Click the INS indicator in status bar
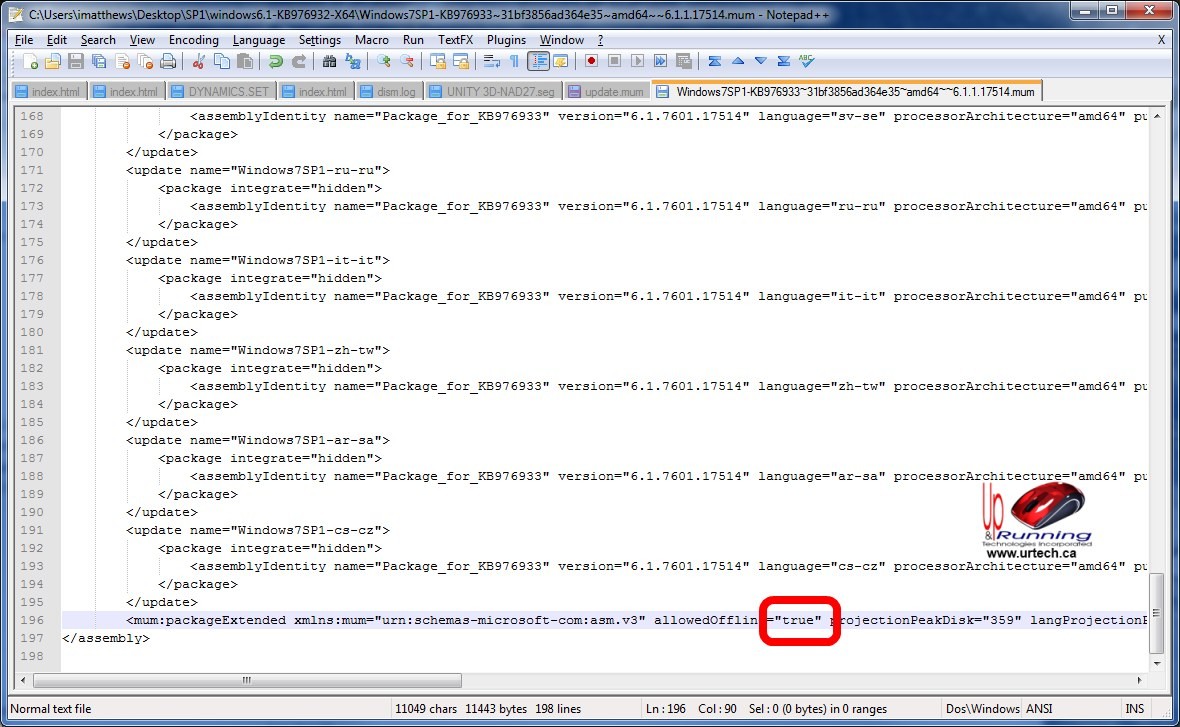The image size is (1180, 727). [1134, 709]
